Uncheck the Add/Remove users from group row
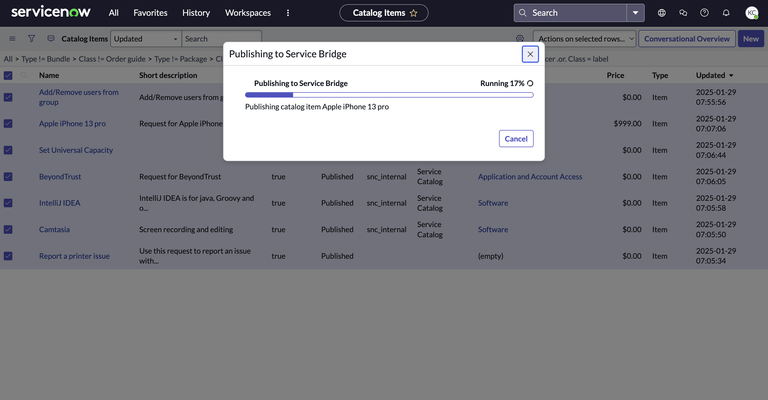 tap(8, 97)
